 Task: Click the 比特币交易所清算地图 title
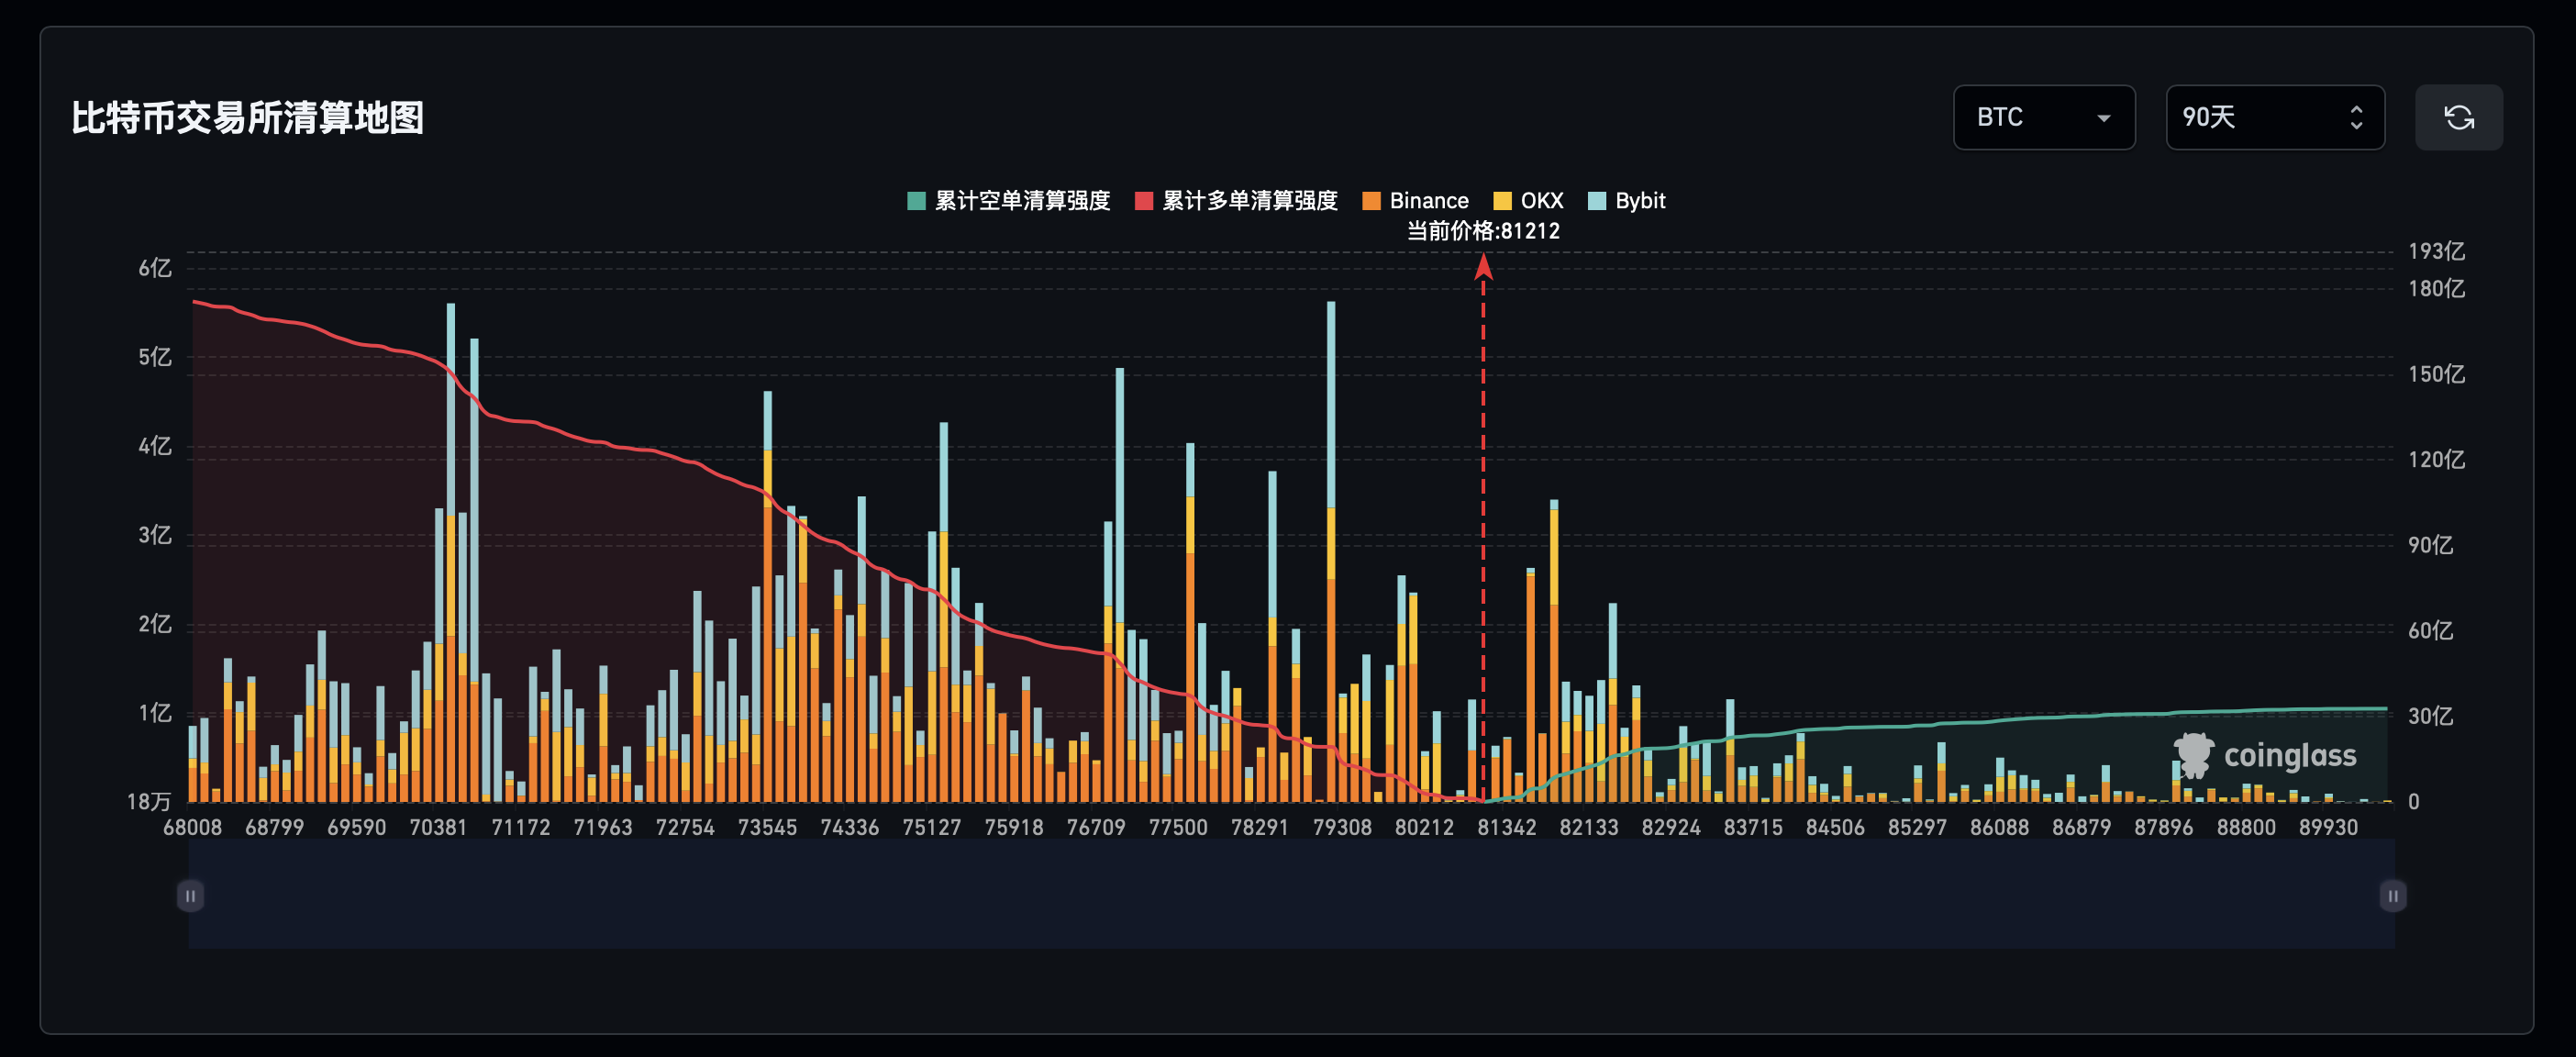[x=247, y=118]
